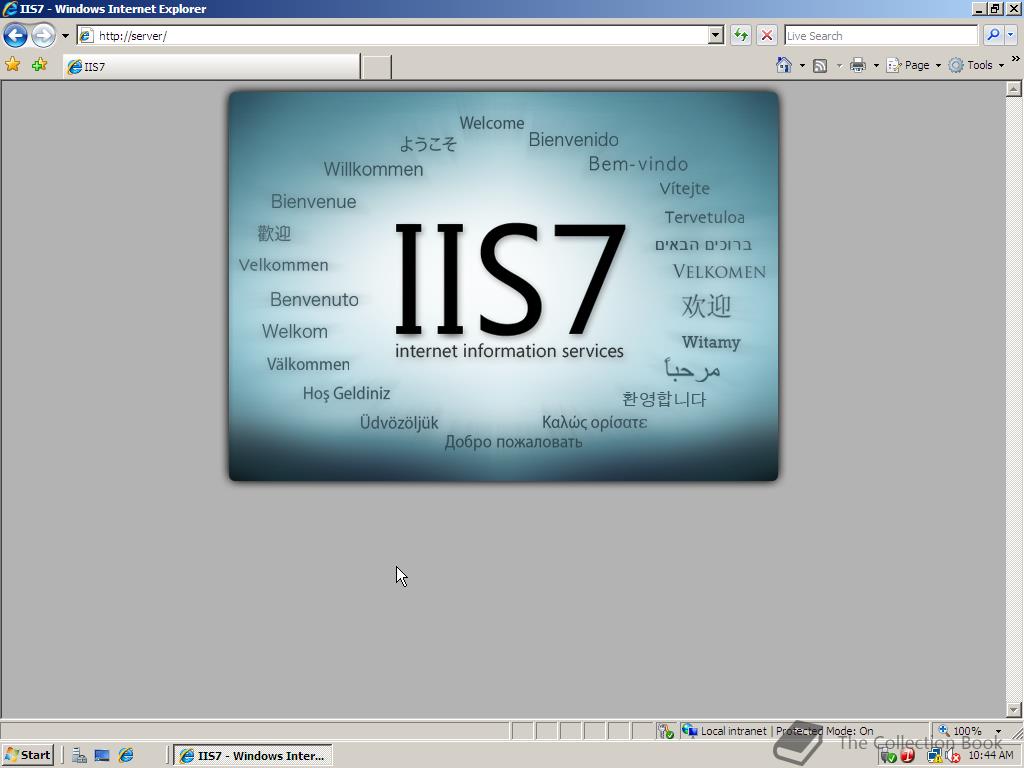Launch Server Manager from Quick Launch
1024x768 pixels.
pyautogui.click(x=79, y=756)
